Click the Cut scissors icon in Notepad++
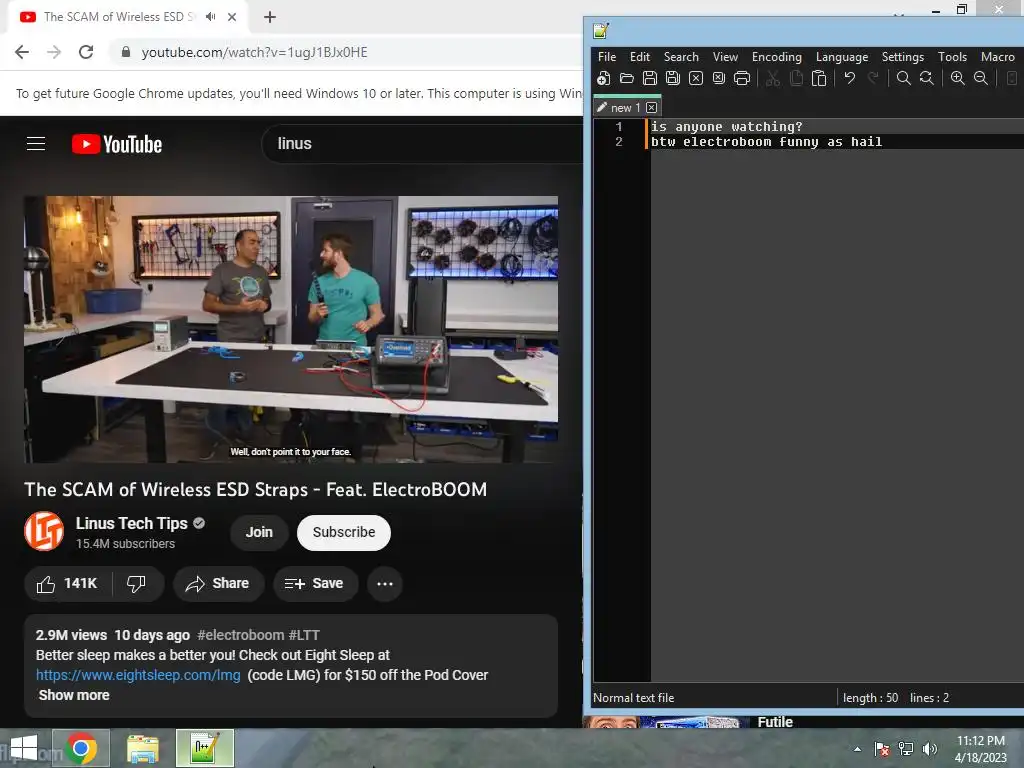 coord(773,78)
